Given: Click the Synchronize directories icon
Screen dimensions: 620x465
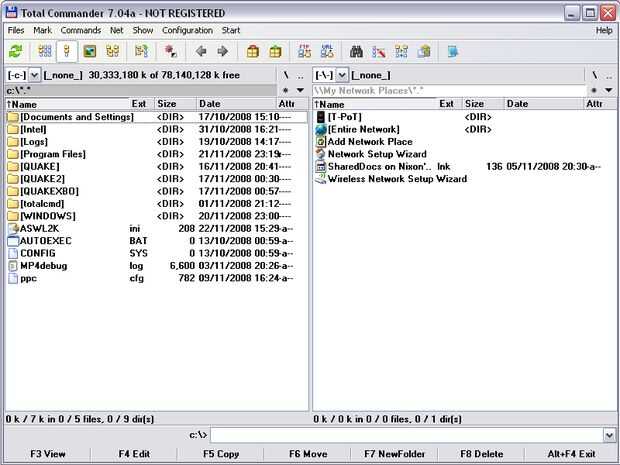Looking at the screenshot, I should coord(401,51).
